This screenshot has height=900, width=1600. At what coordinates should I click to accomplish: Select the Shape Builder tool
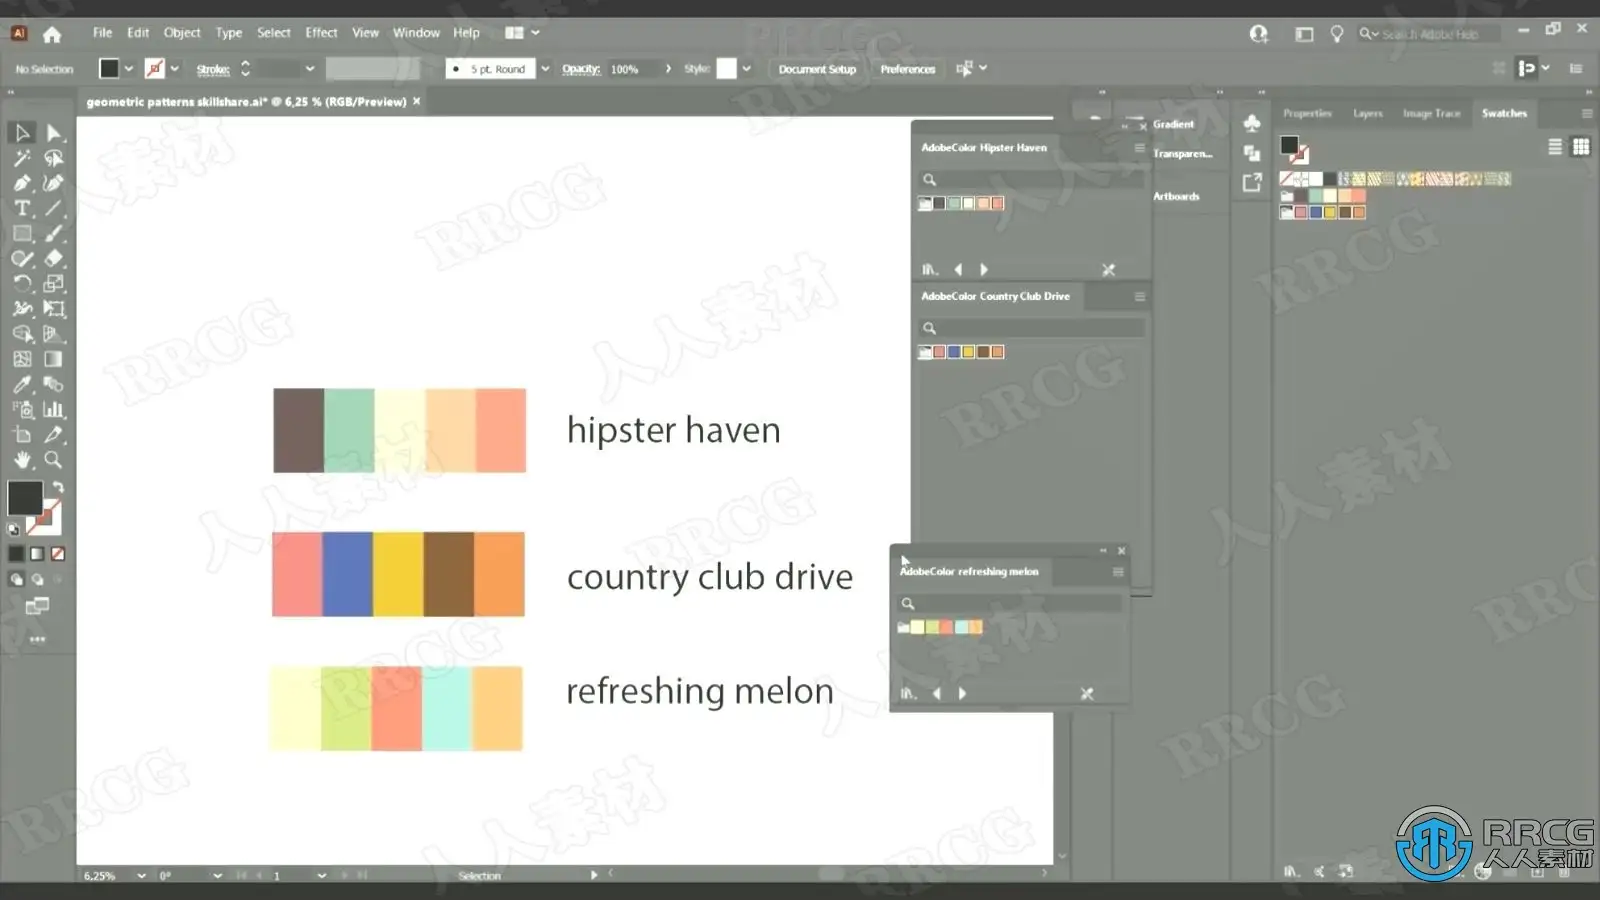pyautogui.click(x=22, y=334)
